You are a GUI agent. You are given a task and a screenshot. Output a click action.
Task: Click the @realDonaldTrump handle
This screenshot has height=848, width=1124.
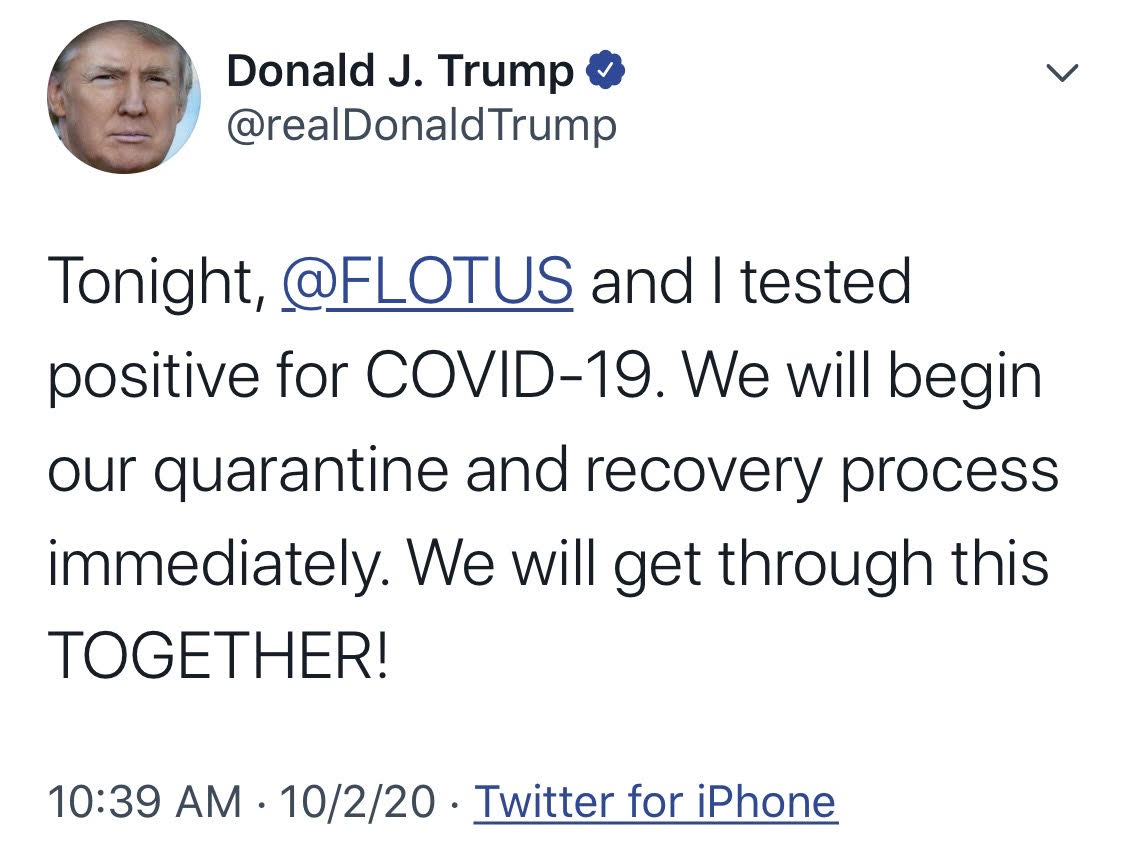tap(422, 125)
